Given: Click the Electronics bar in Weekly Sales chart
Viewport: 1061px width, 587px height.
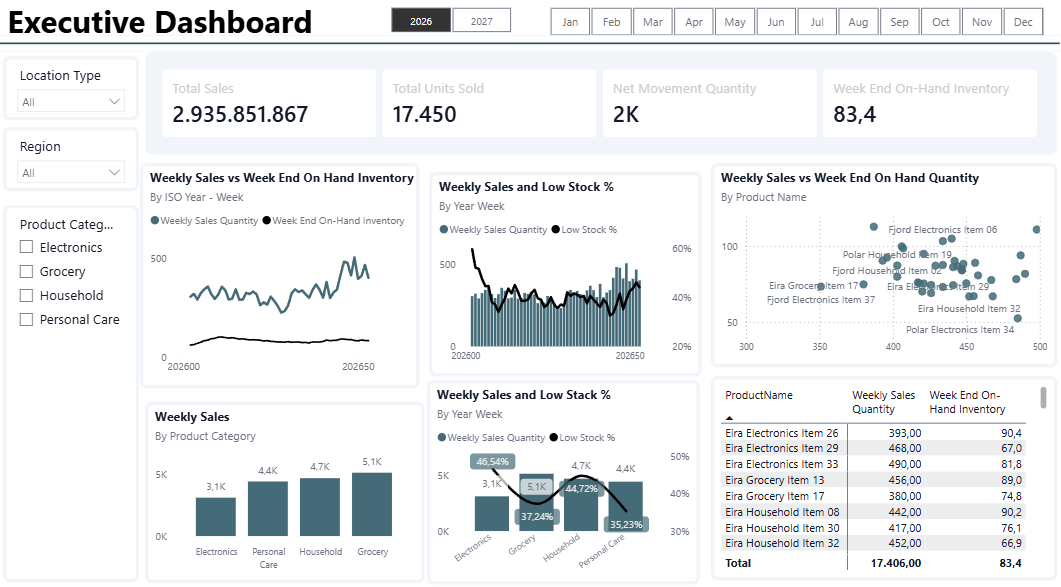Looking at the screenshot, I should pos(216,517).
